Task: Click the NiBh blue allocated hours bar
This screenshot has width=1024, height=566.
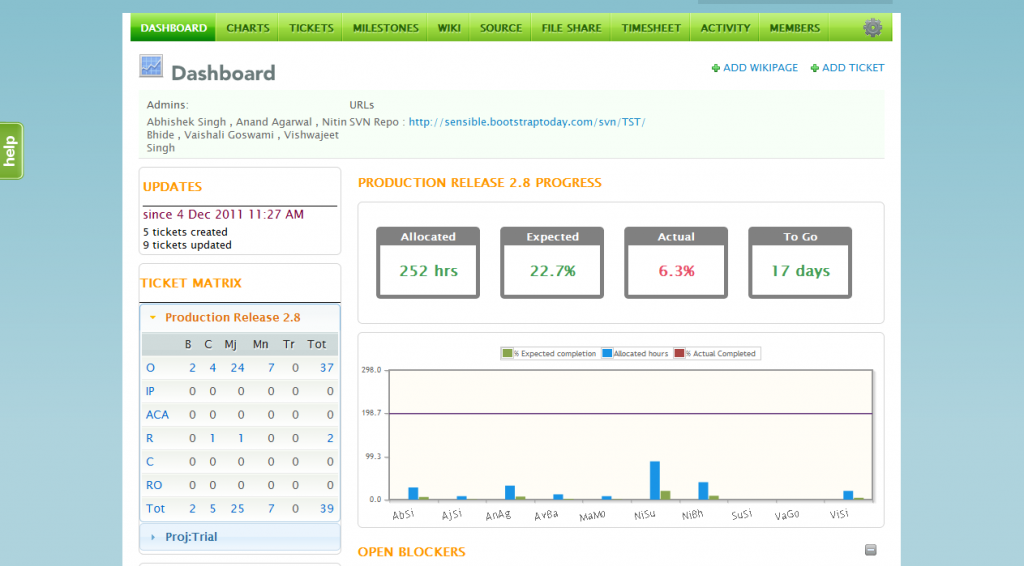Action: (703, 491)
